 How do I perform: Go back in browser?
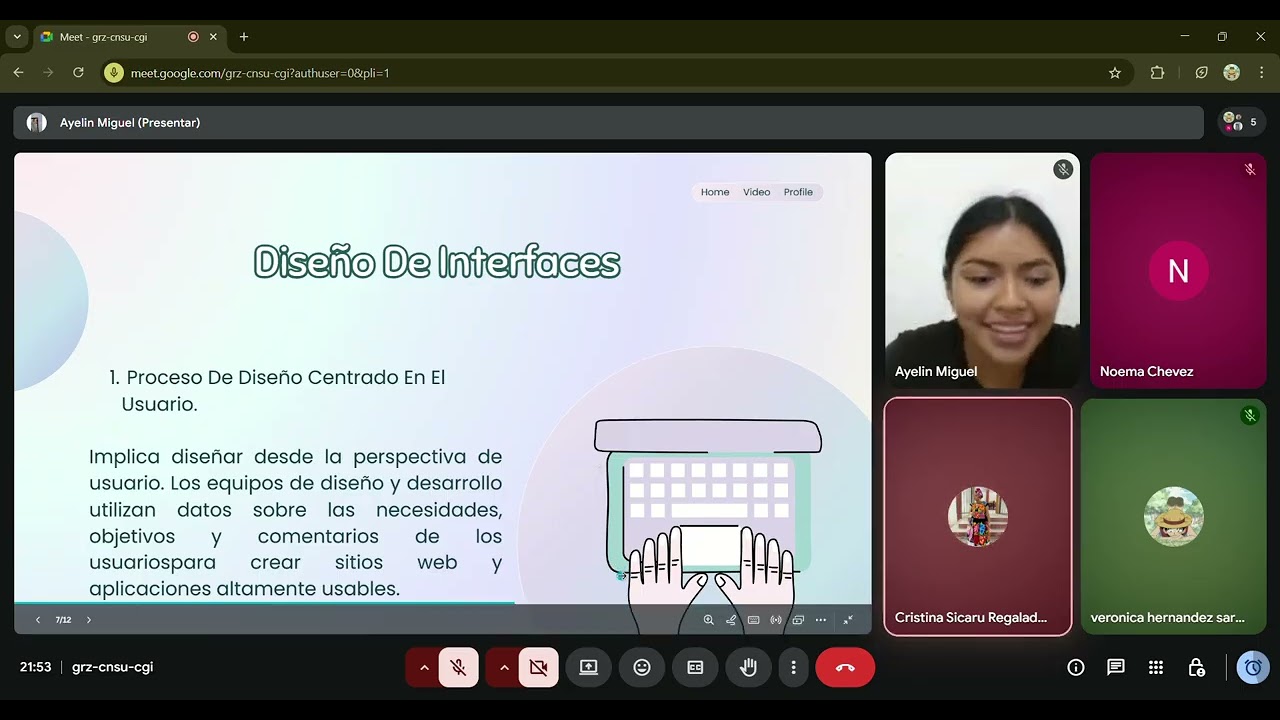(x=18, y=73)
